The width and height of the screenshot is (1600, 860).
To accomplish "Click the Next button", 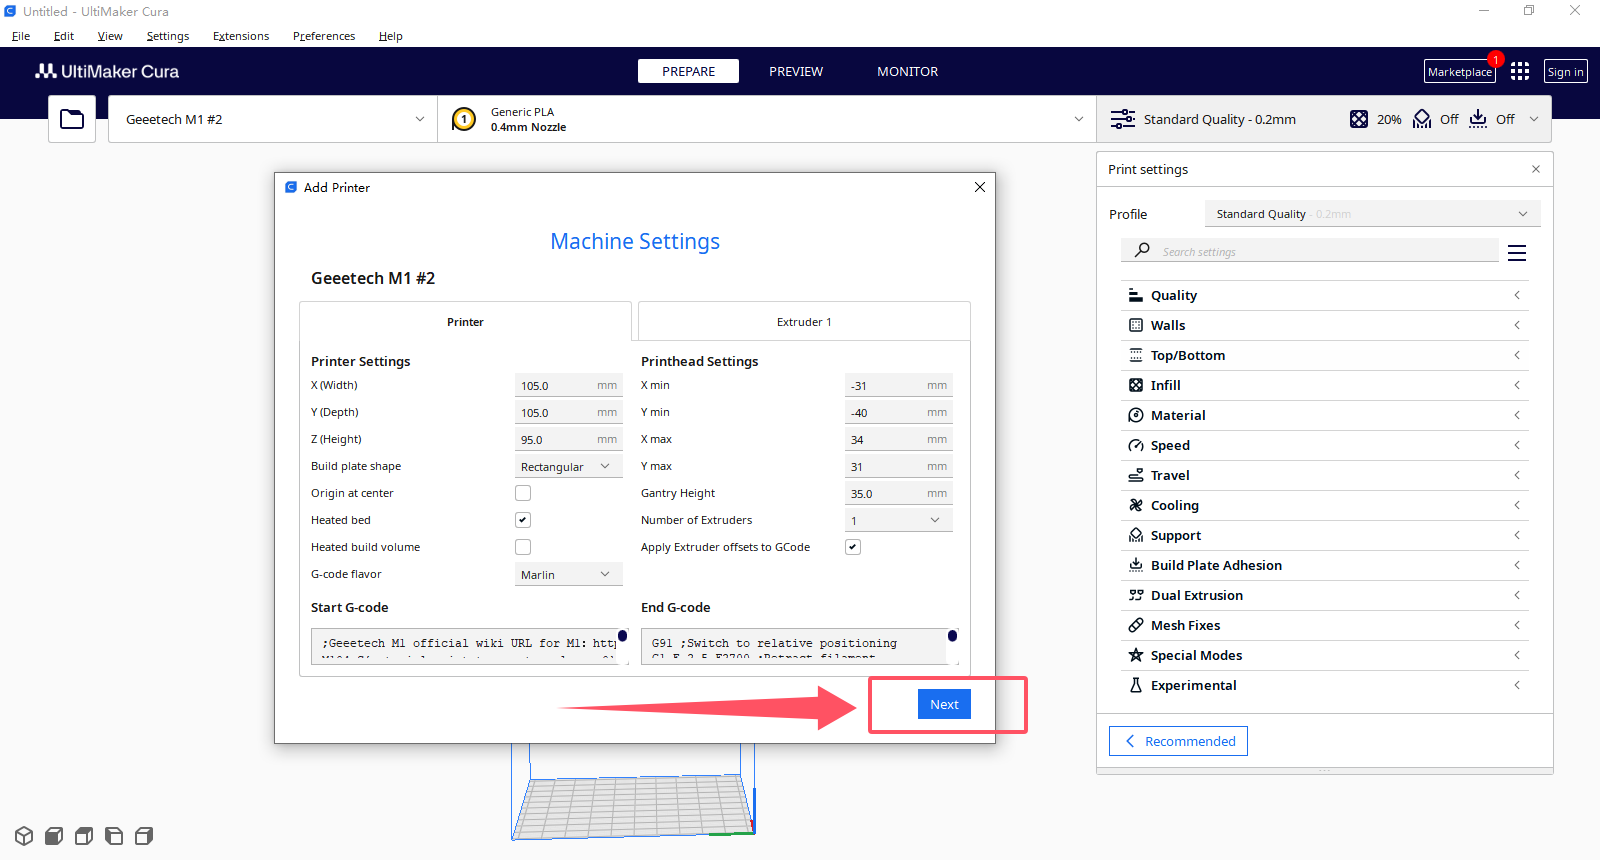I will [x=944, y=704].
